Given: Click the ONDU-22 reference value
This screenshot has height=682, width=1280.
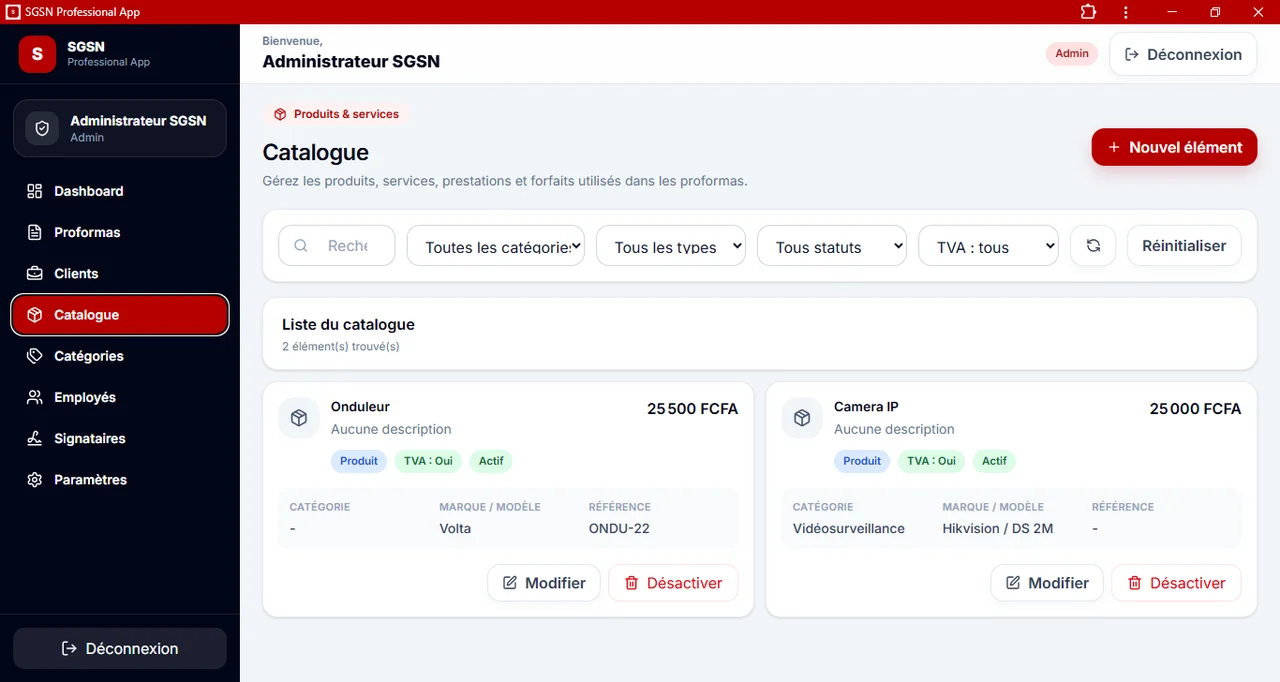Looking at the screenshot, I should pyautogui.click(x=619, y=528).
